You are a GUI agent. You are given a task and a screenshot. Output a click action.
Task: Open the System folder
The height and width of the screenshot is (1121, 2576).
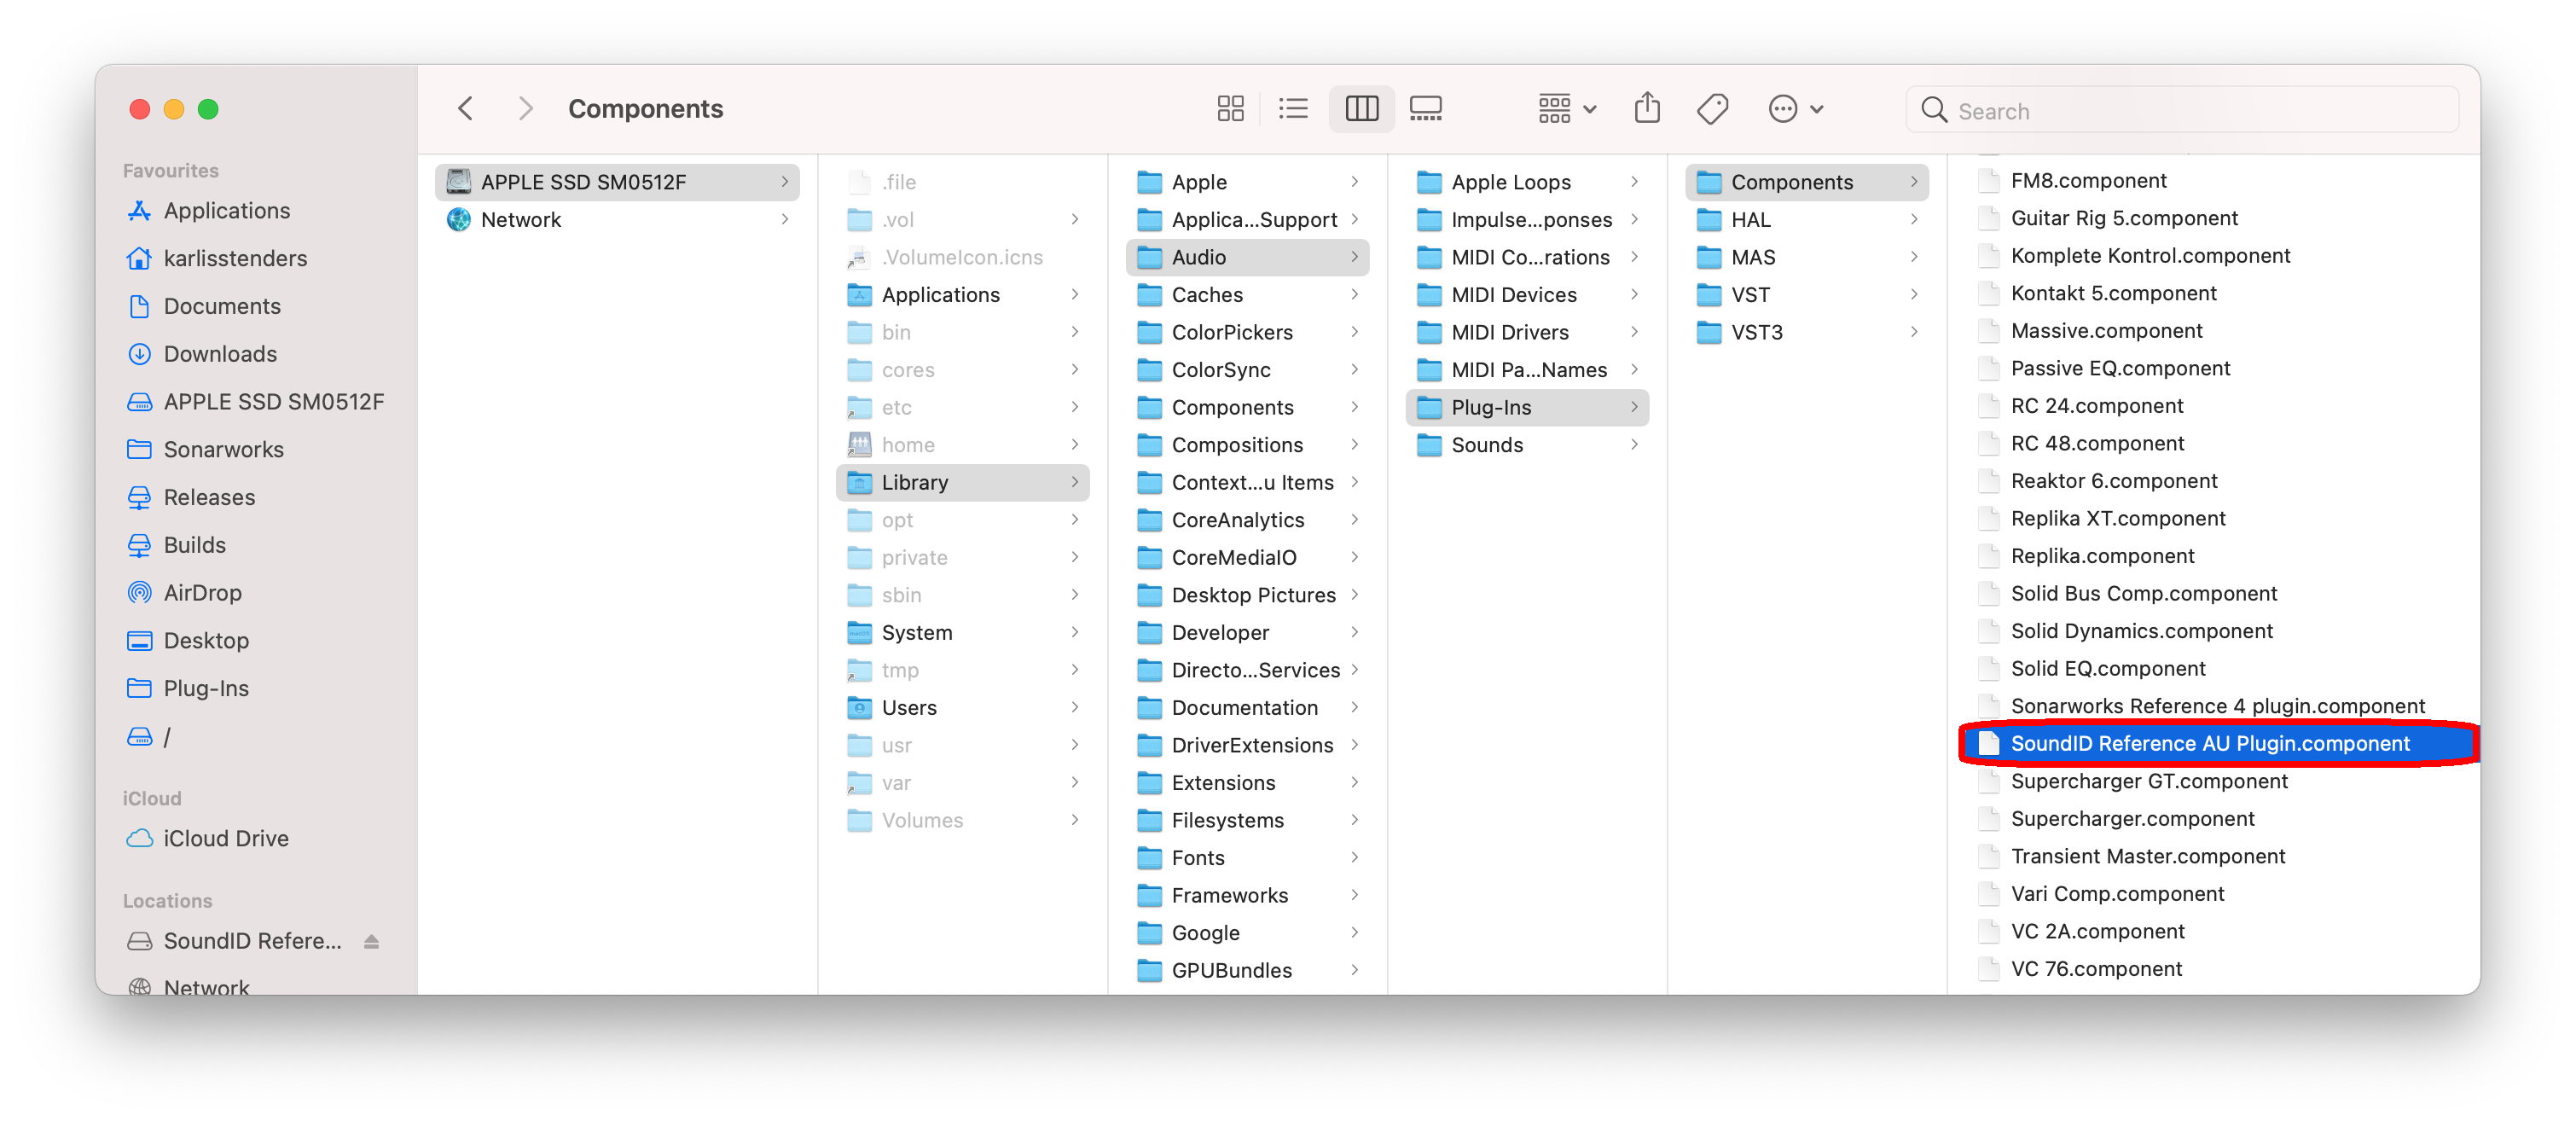pos(962,633)
